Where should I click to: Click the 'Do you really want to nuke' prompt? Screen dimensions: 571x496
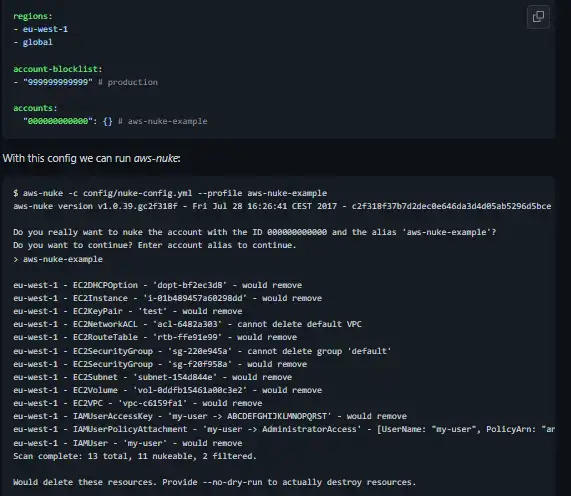pos(255,232)
